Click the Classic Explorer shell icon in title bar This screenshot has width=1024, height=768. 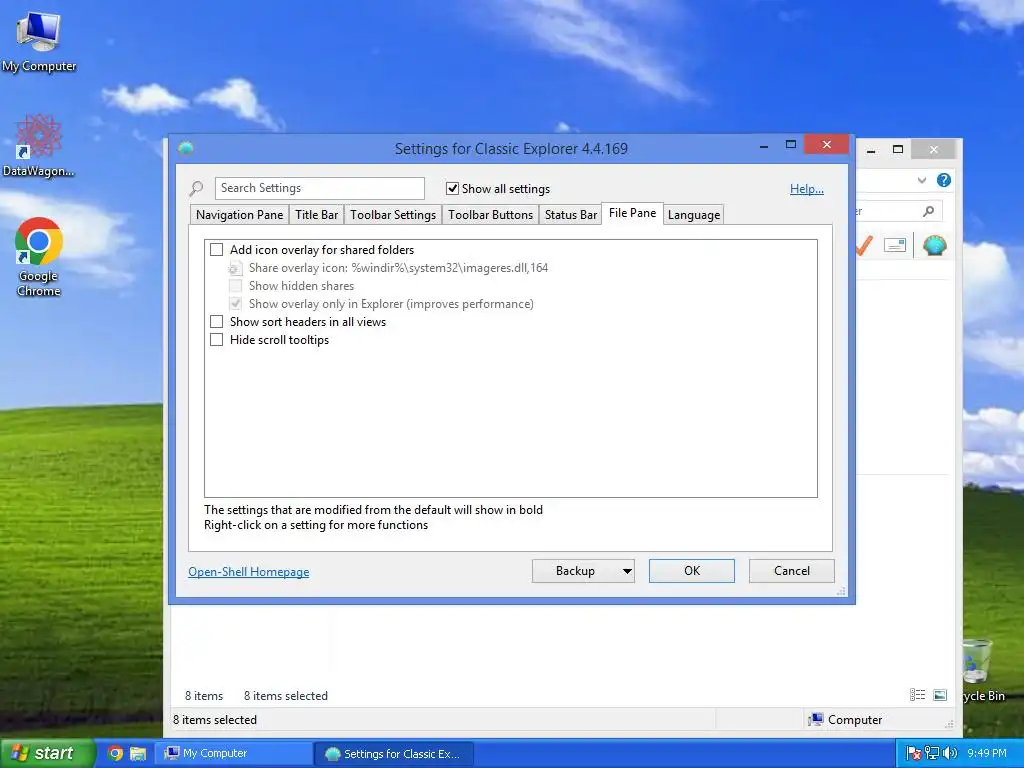click(x=186, y=148)
